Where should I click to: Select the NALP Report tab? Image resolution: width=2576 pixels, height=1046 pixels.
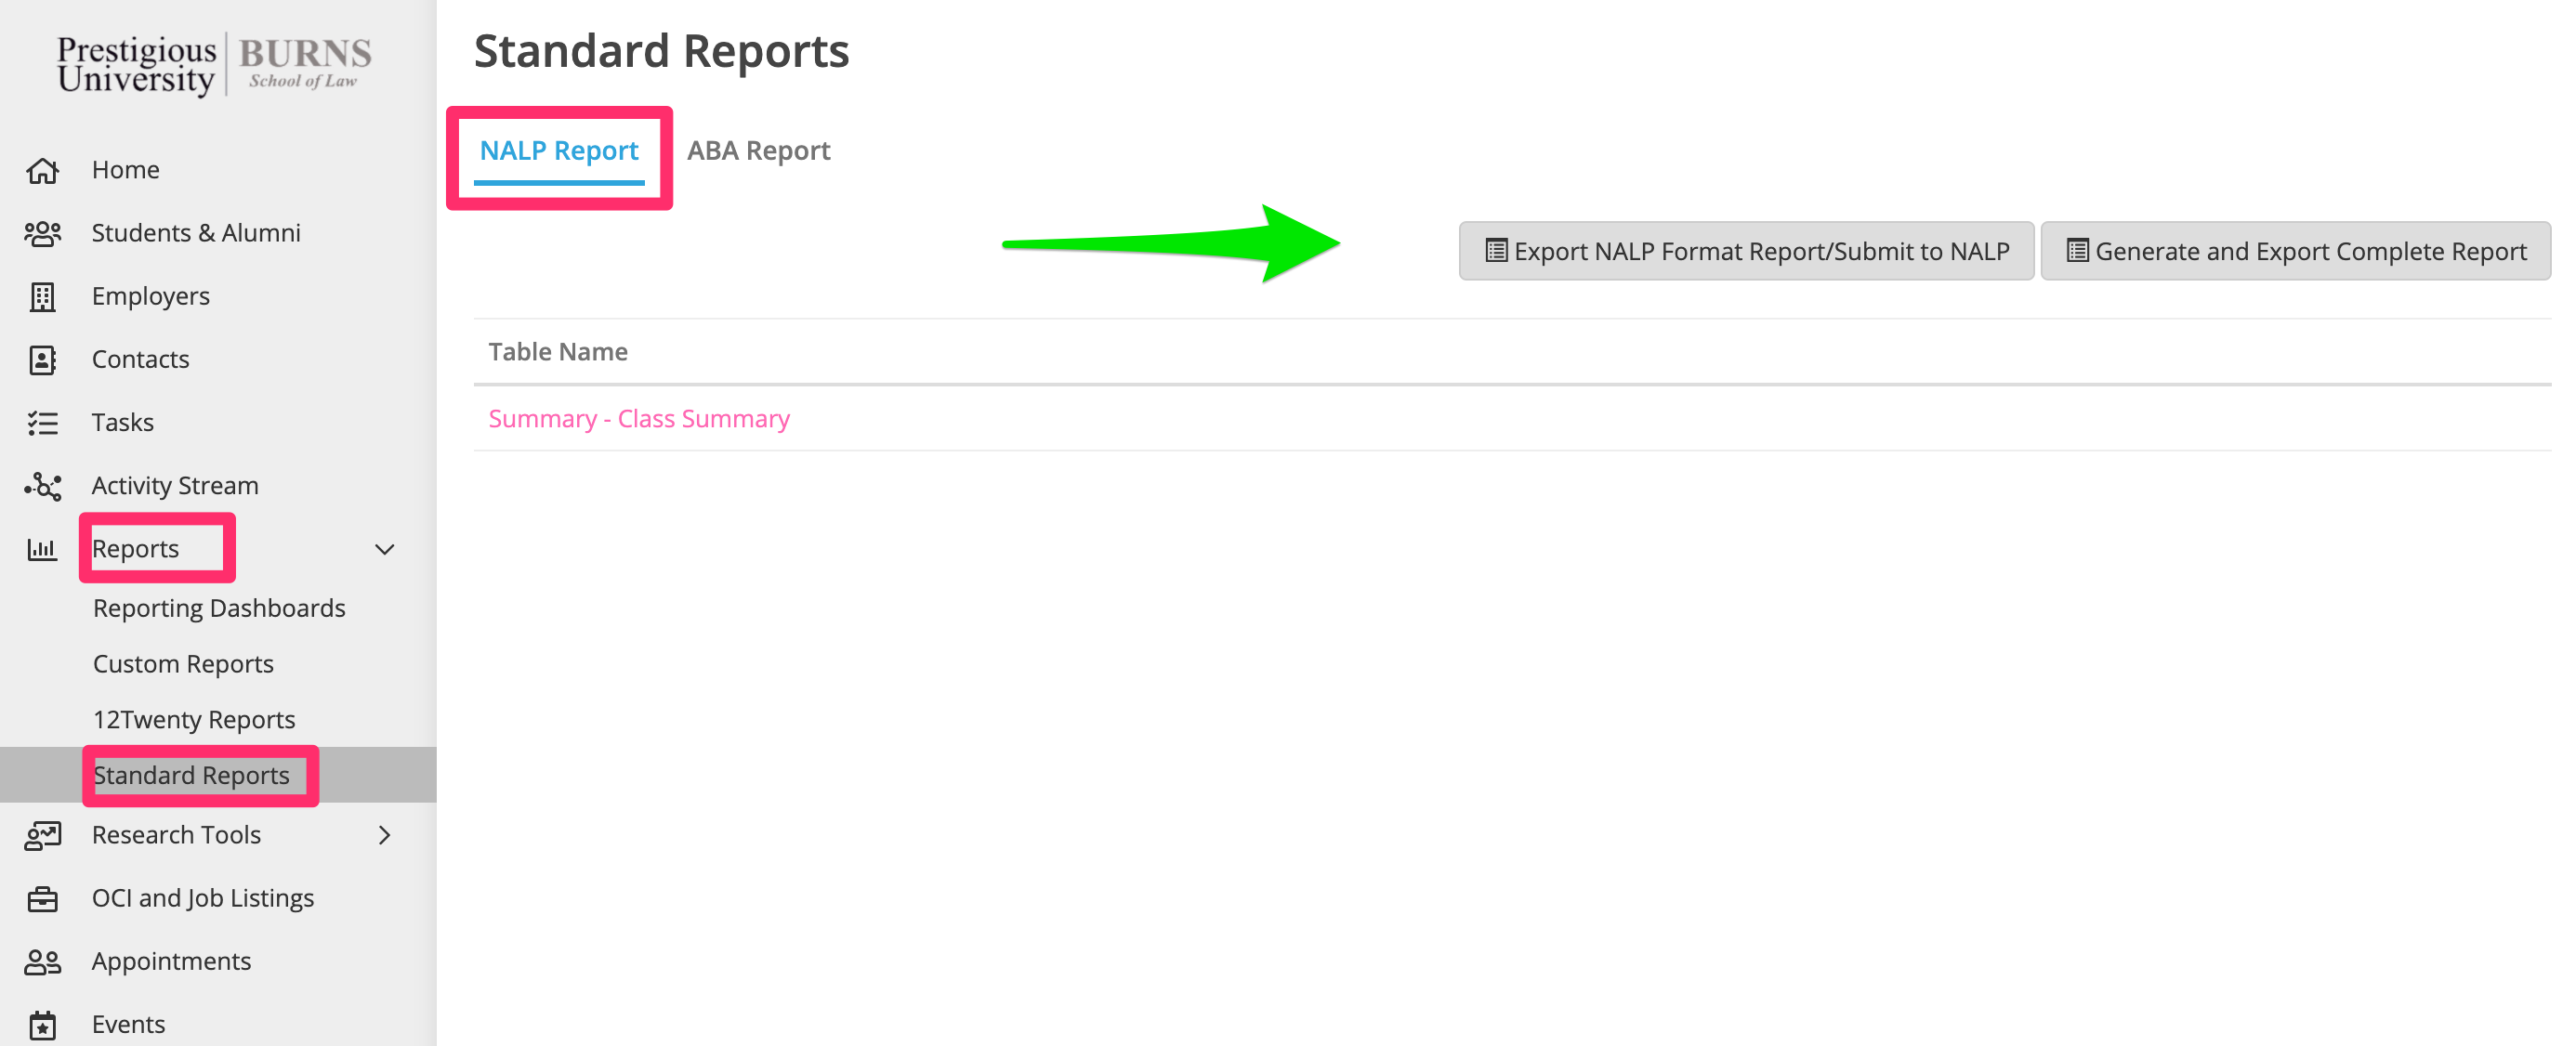click(558, 151)
